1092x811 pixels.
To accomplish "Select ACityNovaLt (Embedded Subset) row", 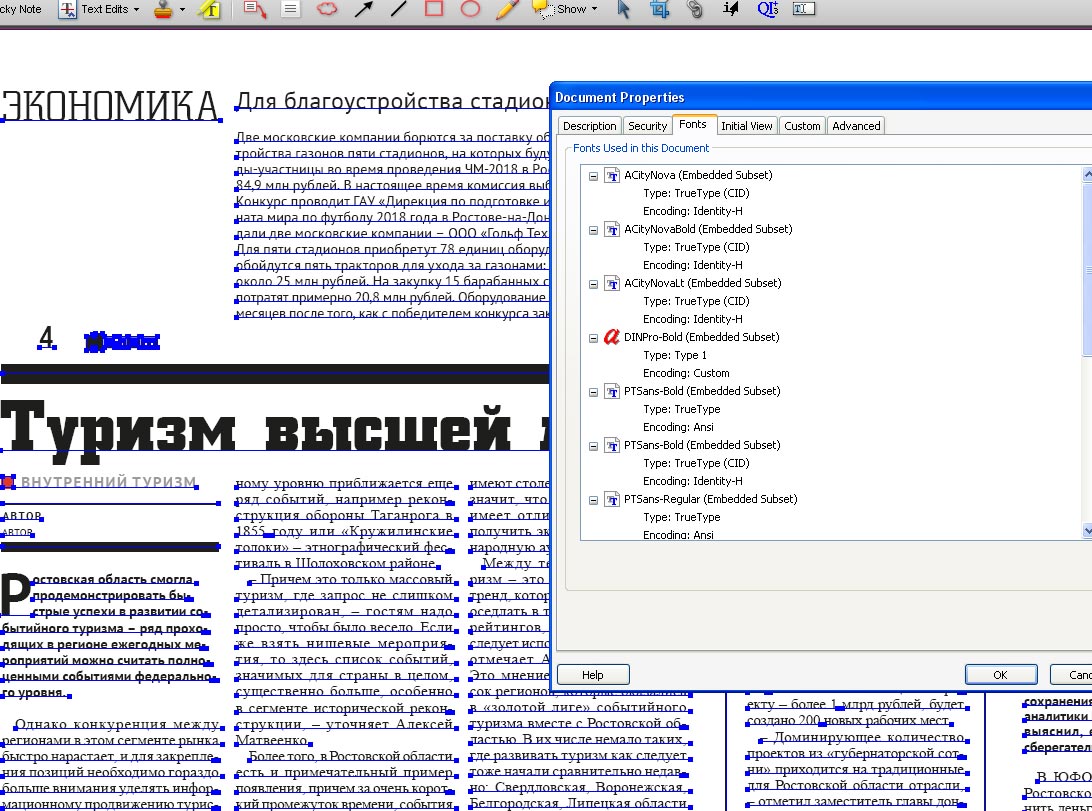I will coord(702,283).
